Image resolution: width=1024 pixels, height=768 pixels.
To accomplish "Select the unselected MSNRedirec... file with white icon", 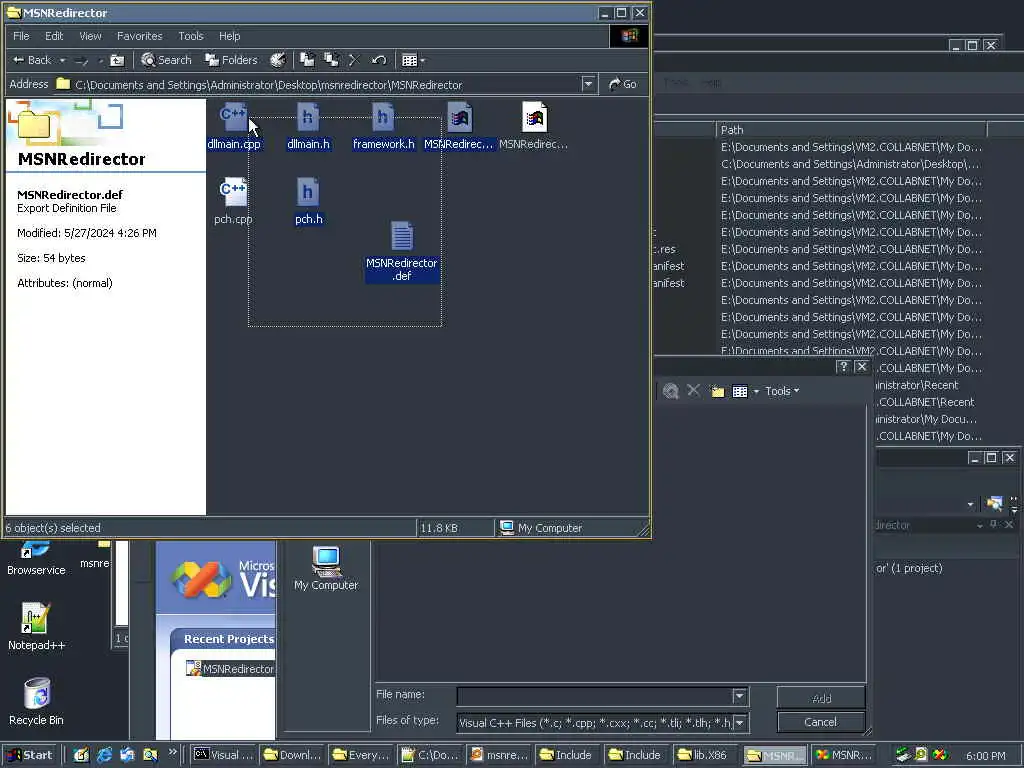I will [534, 127].
